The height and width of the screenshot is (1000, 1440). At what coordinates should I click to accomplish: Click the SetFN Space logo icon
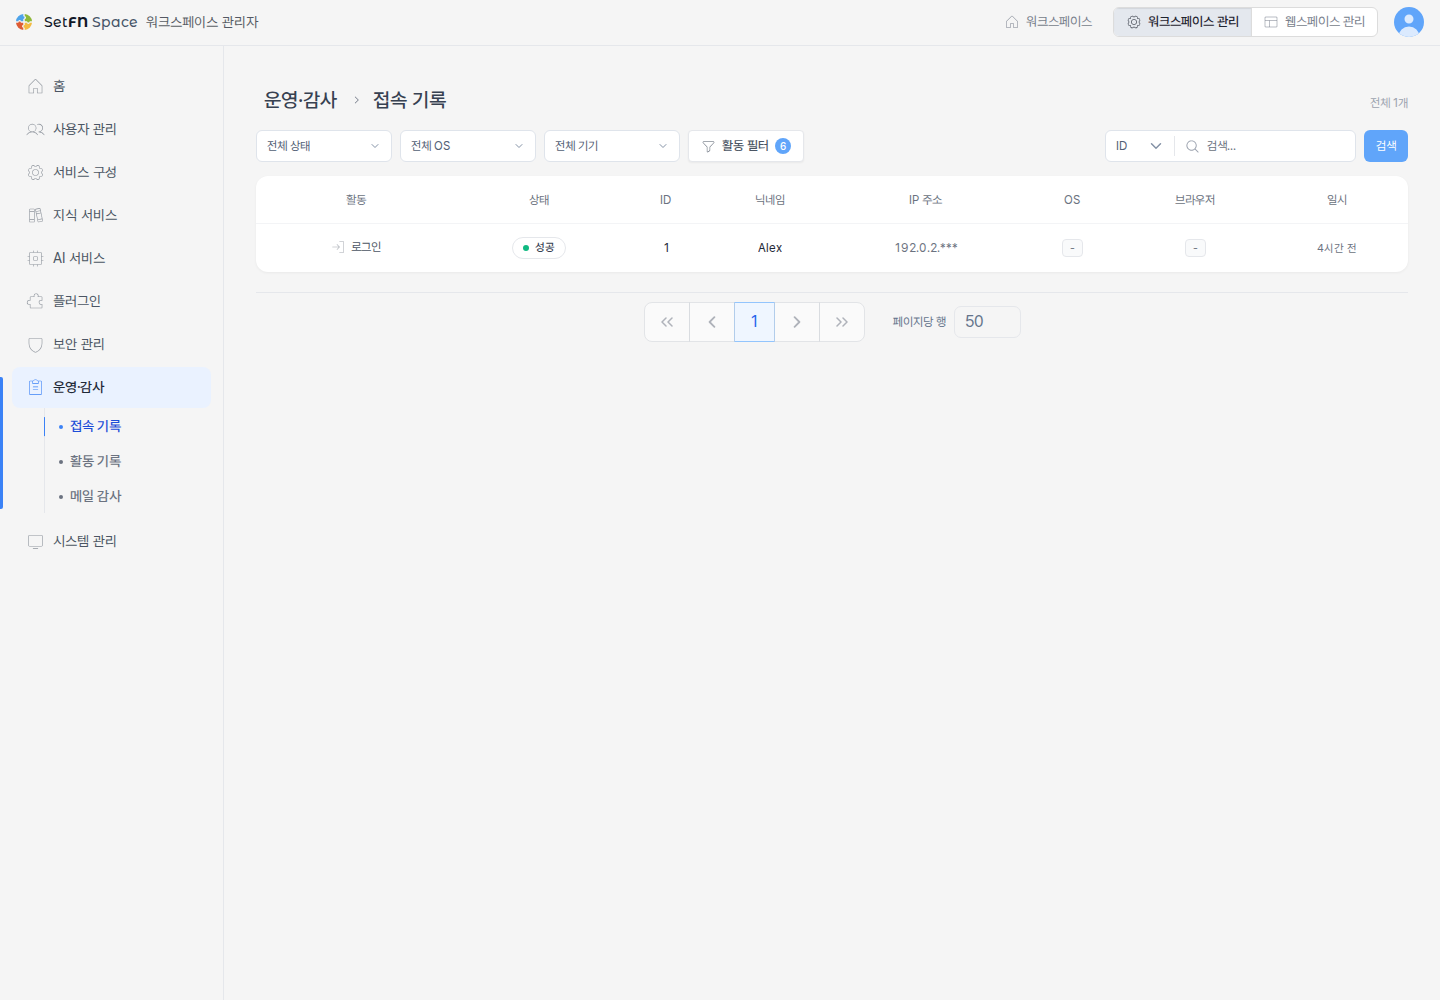click(x=24, y=22)
